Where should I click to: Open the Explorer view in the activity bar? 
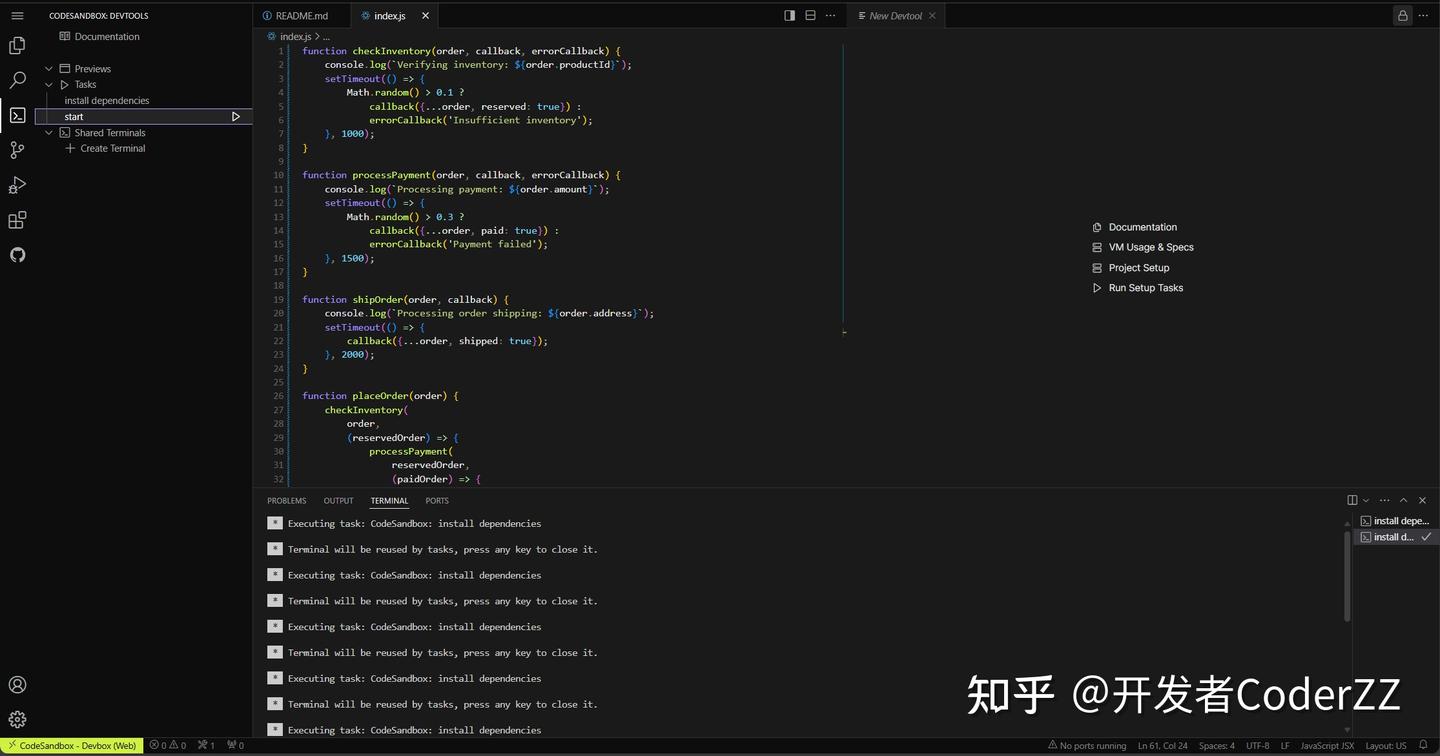coord(17,45)
